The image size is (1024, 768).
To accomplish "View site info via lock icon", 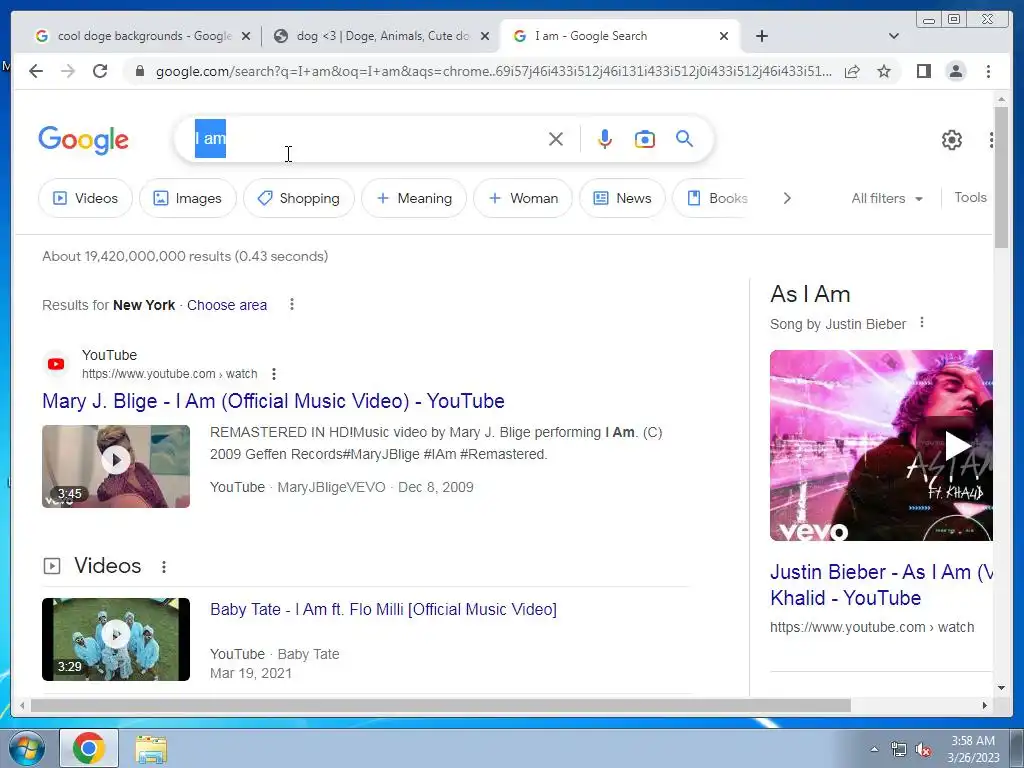I will 139,71.
